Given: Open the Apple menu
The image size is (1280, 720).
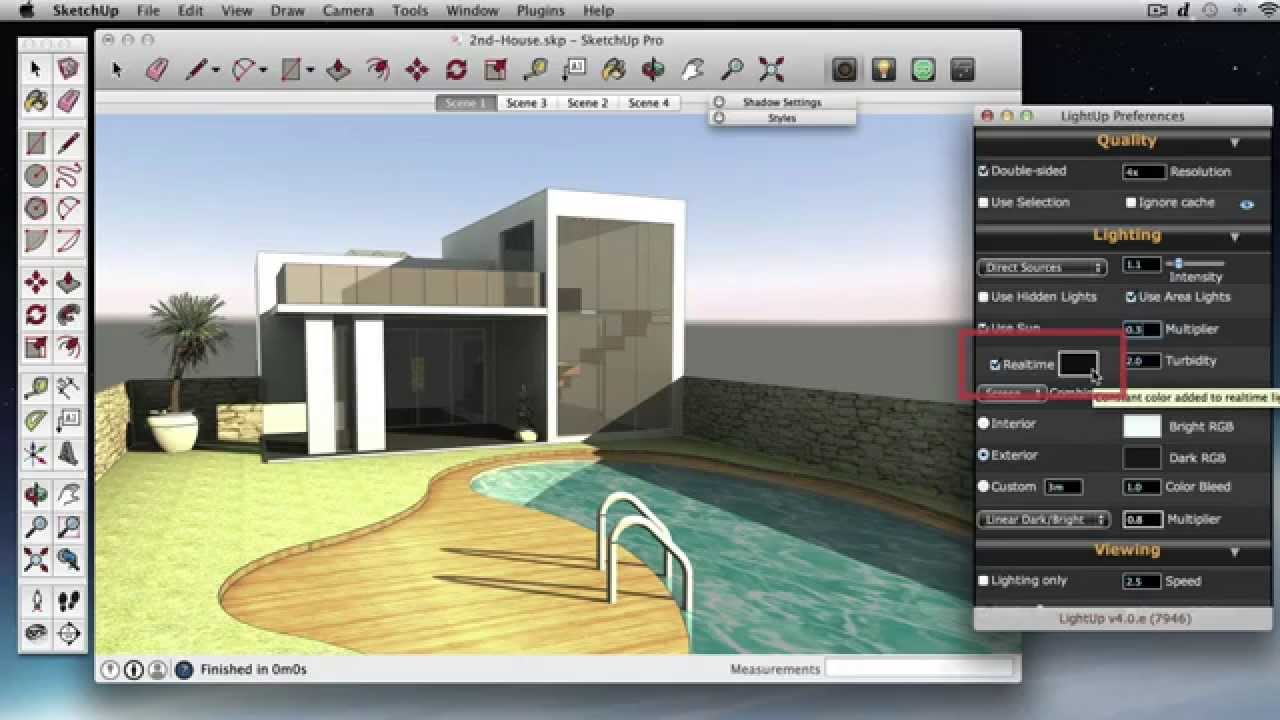Looking at the screenshot, I should click(27, 11).
